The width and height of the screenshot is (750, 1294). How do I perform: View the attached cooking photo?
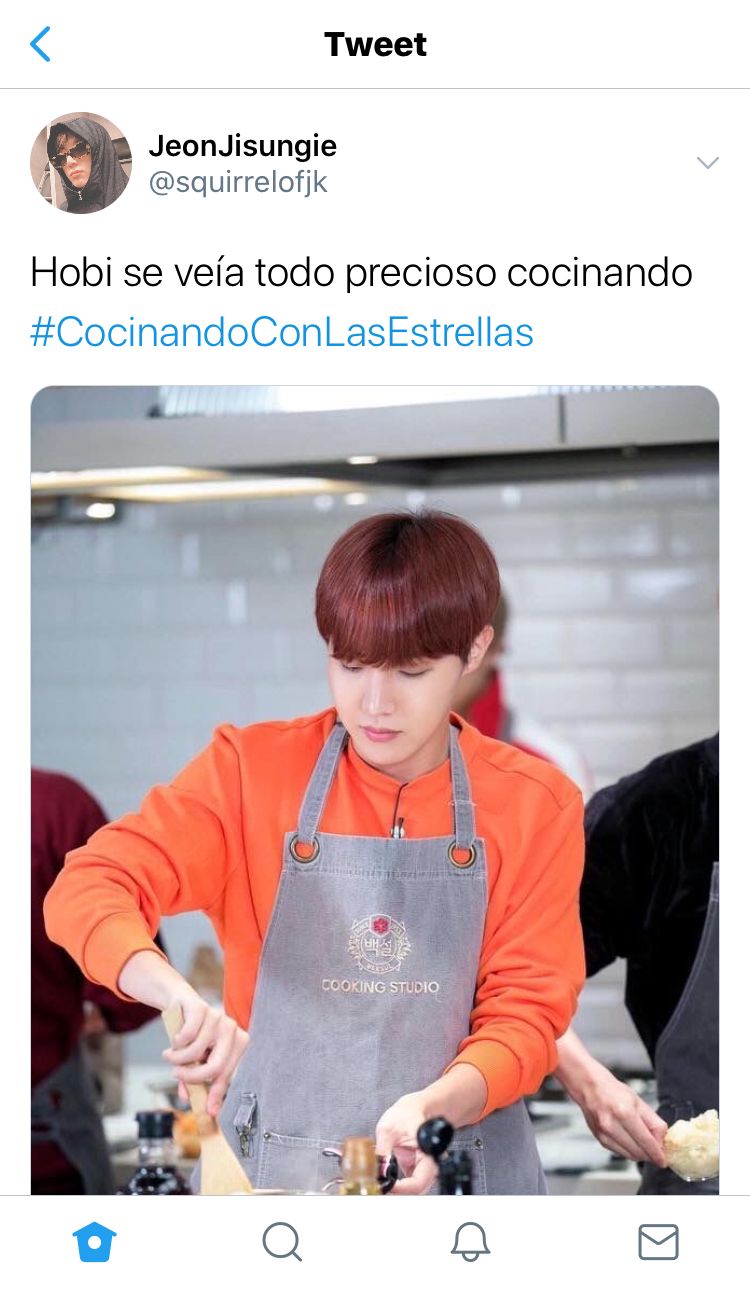tap(375, 790)
